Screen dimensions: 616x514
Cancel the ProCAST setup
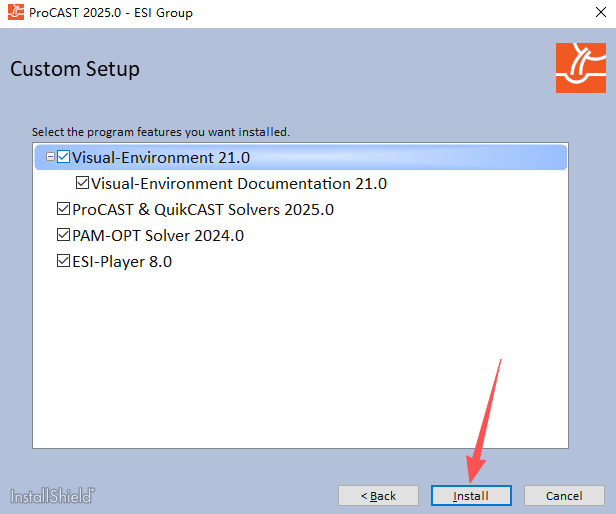pyautogui.click(x=564, y=496)
